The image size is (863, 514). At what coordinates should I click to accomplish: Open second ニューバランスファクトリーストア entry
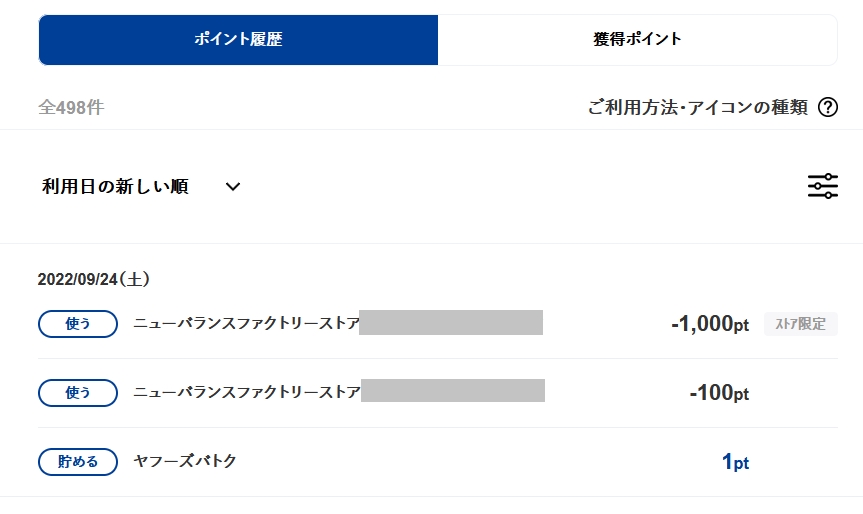(246, 393)
